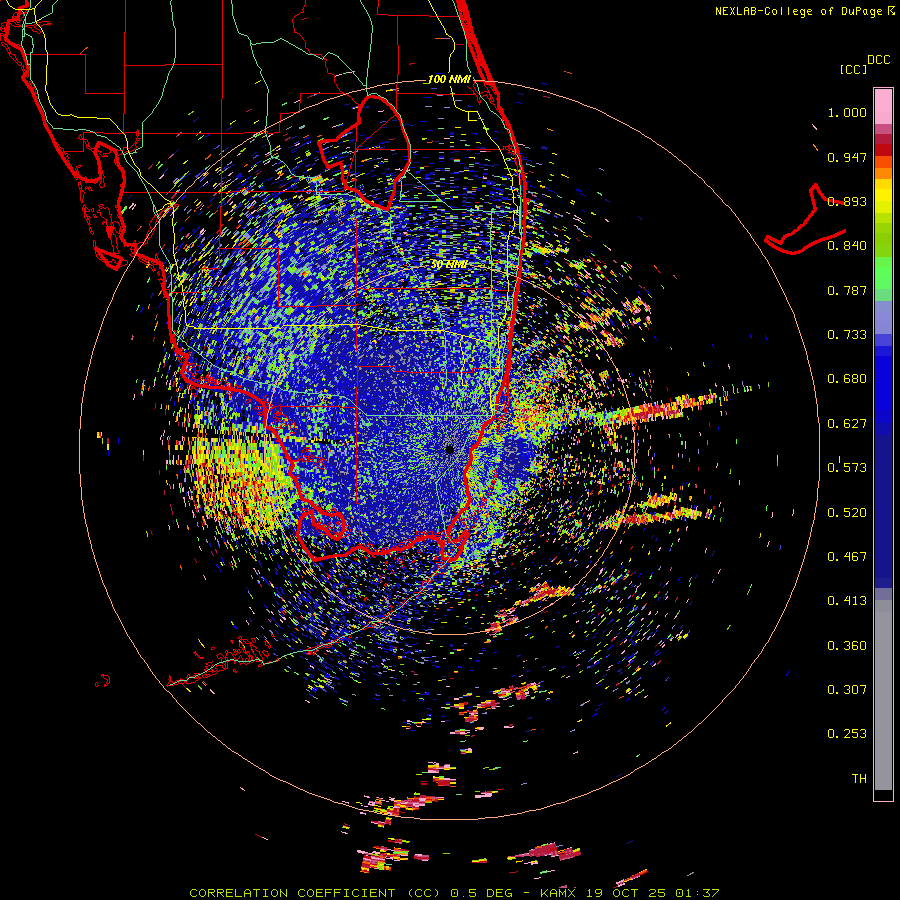Select the 0.520 scale value
Image resolution: width=900 pixels, height=900 pixels.
tap(847, 513)
